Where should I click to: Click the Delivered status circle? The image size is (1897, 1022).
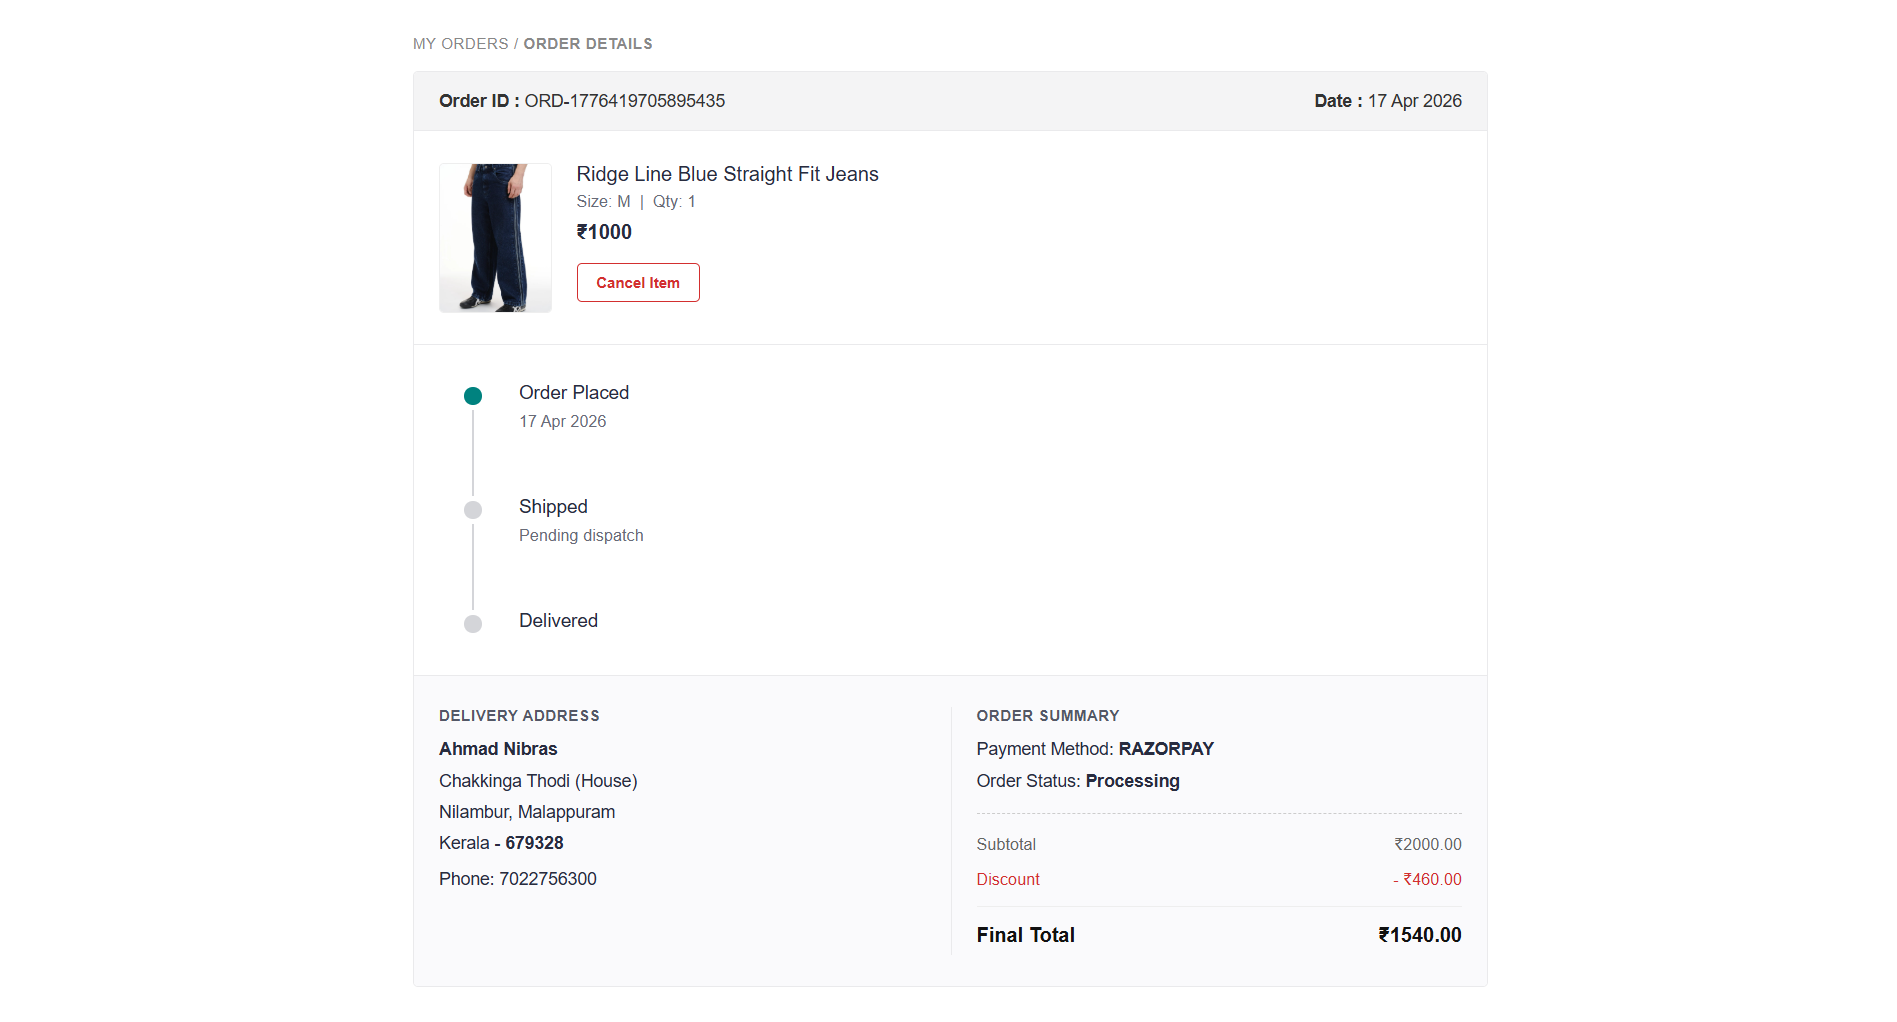point(472,623)
